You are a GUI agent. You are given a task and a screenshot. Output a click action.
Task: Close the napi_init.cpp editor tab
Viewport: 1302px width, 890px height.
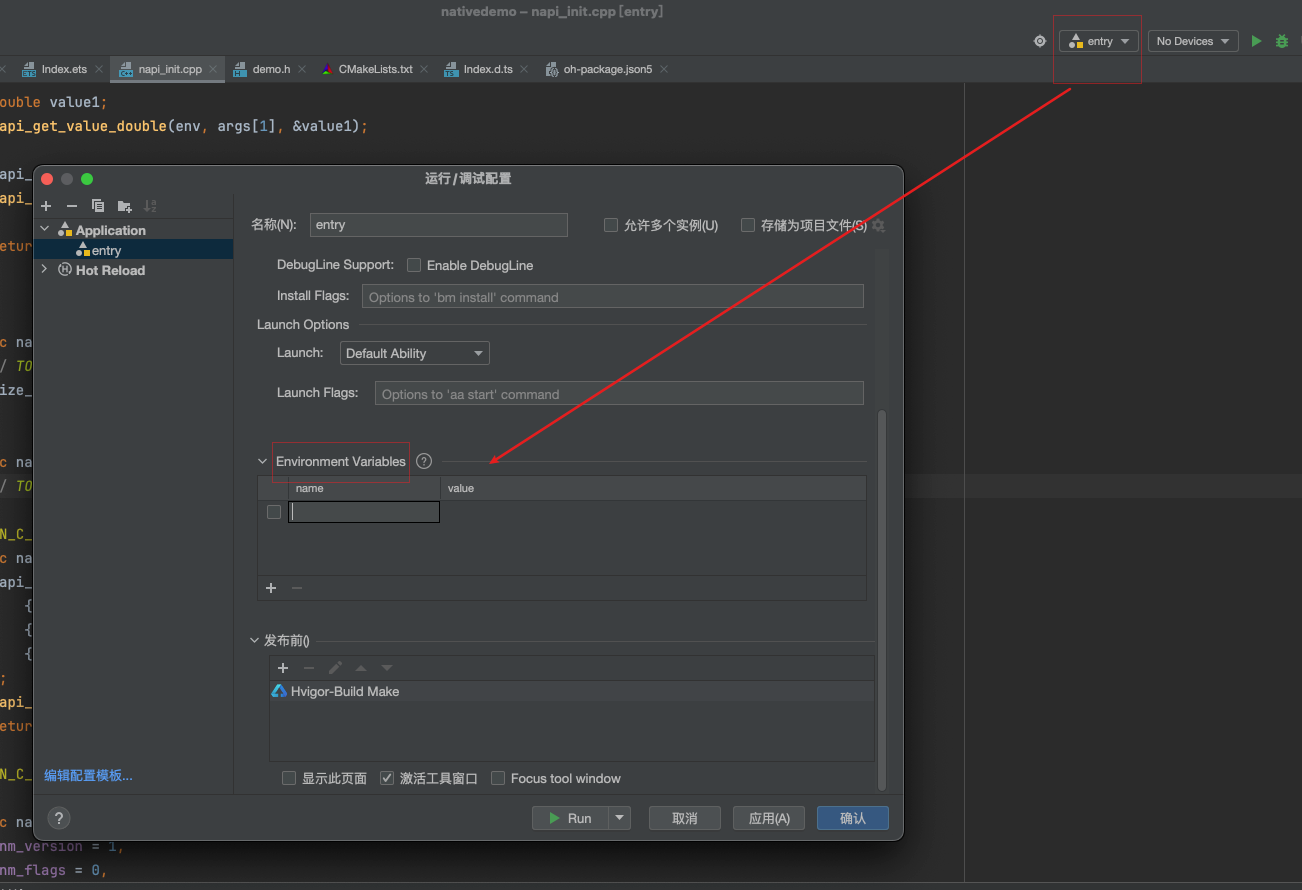(214, 69)
